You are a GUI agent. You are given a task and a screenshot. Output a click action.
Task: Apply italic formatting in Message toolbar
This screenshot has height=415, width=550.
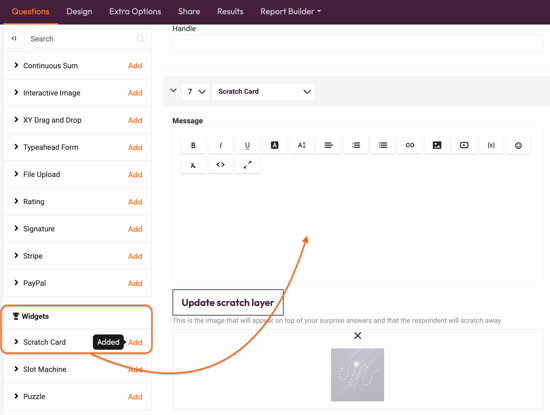[x=220, y=145]
